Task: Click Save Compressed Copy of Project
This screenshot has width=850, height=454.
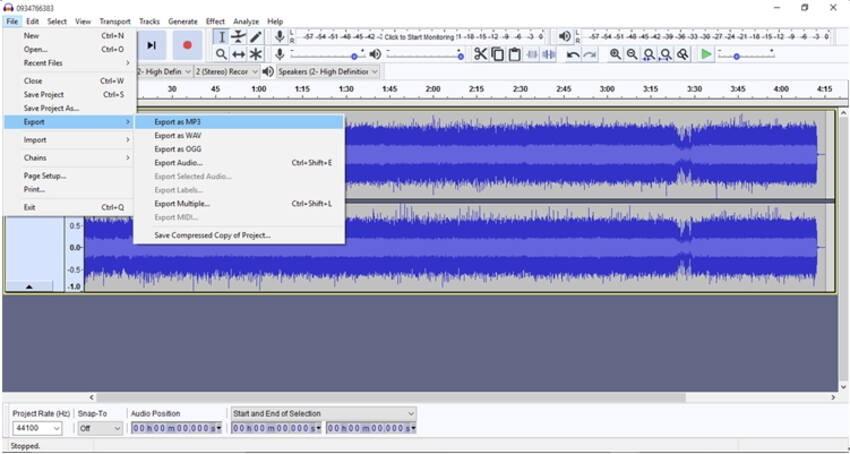Action: (212, 235)
